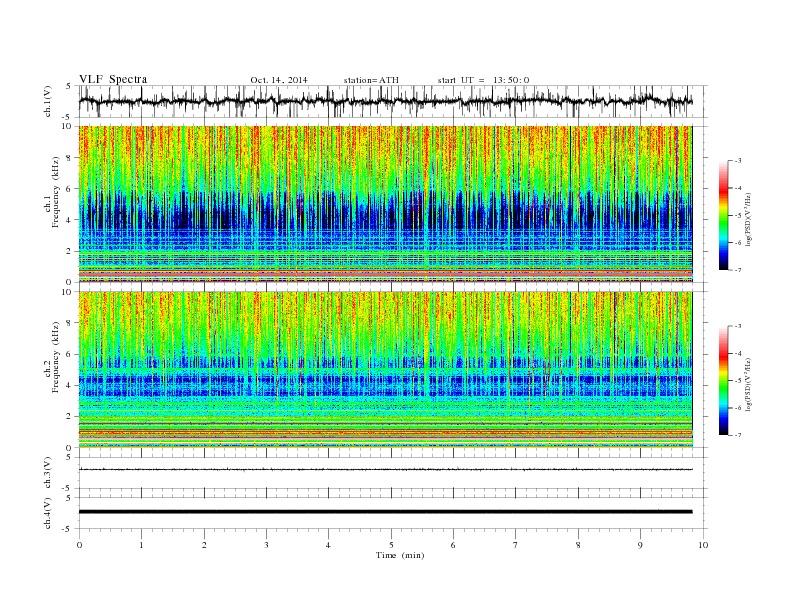
Task: Click the 8 kHz tick on ch.1 frequency axis
Action: pos(69,158)
